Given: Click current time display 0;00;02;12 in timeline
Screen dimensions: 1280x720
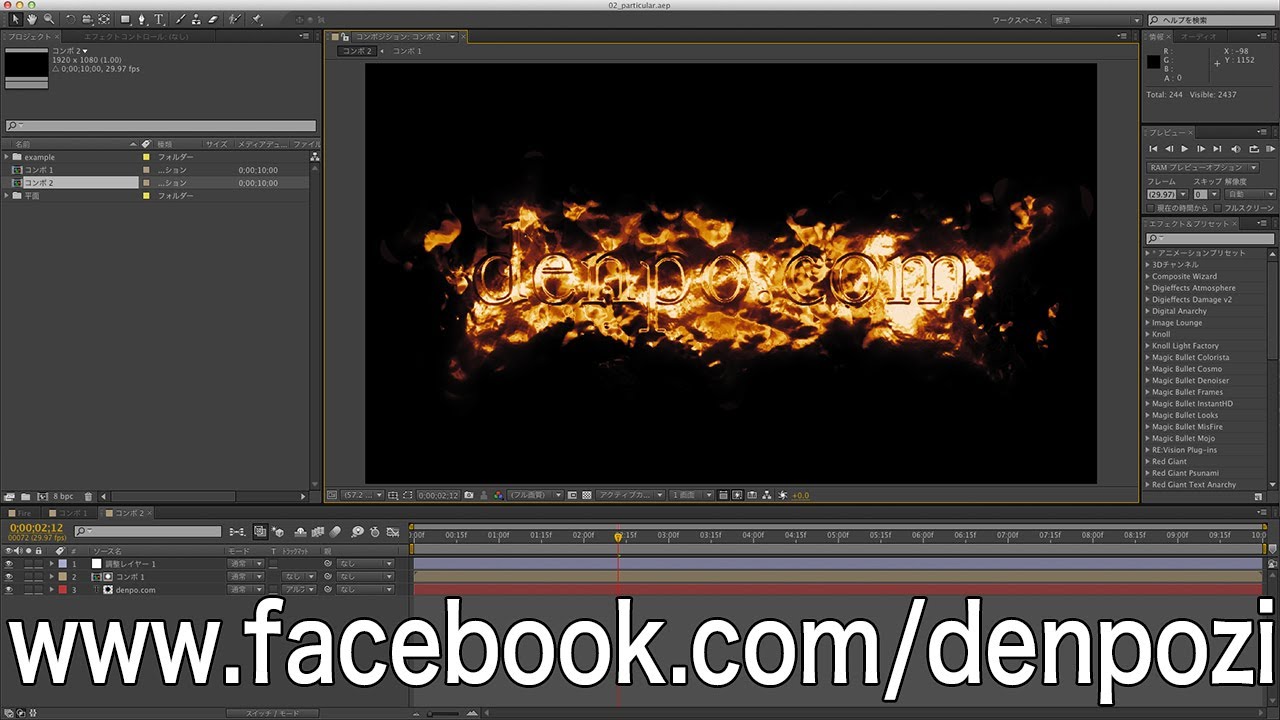Looking at the screenshot, I should click(37, 527).
